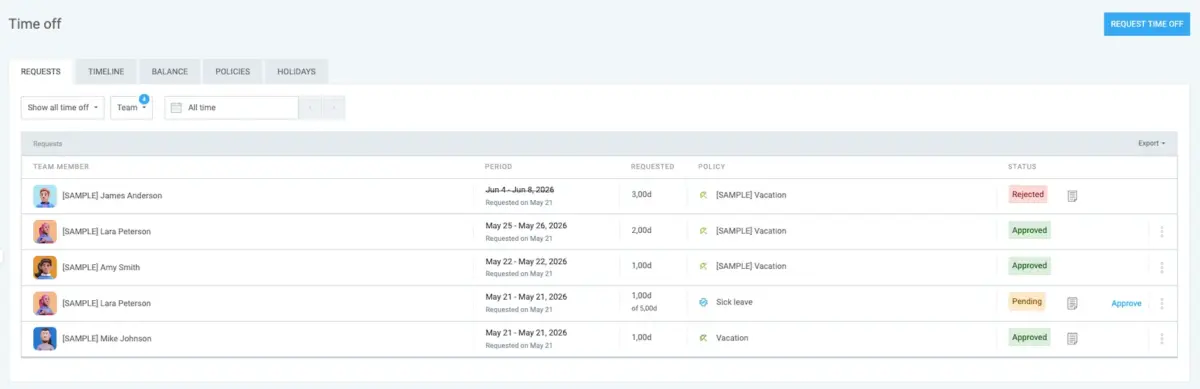Screen dimensions: 1200x389
Task: Switch to the Holidays tab
Action: (297, 72)
